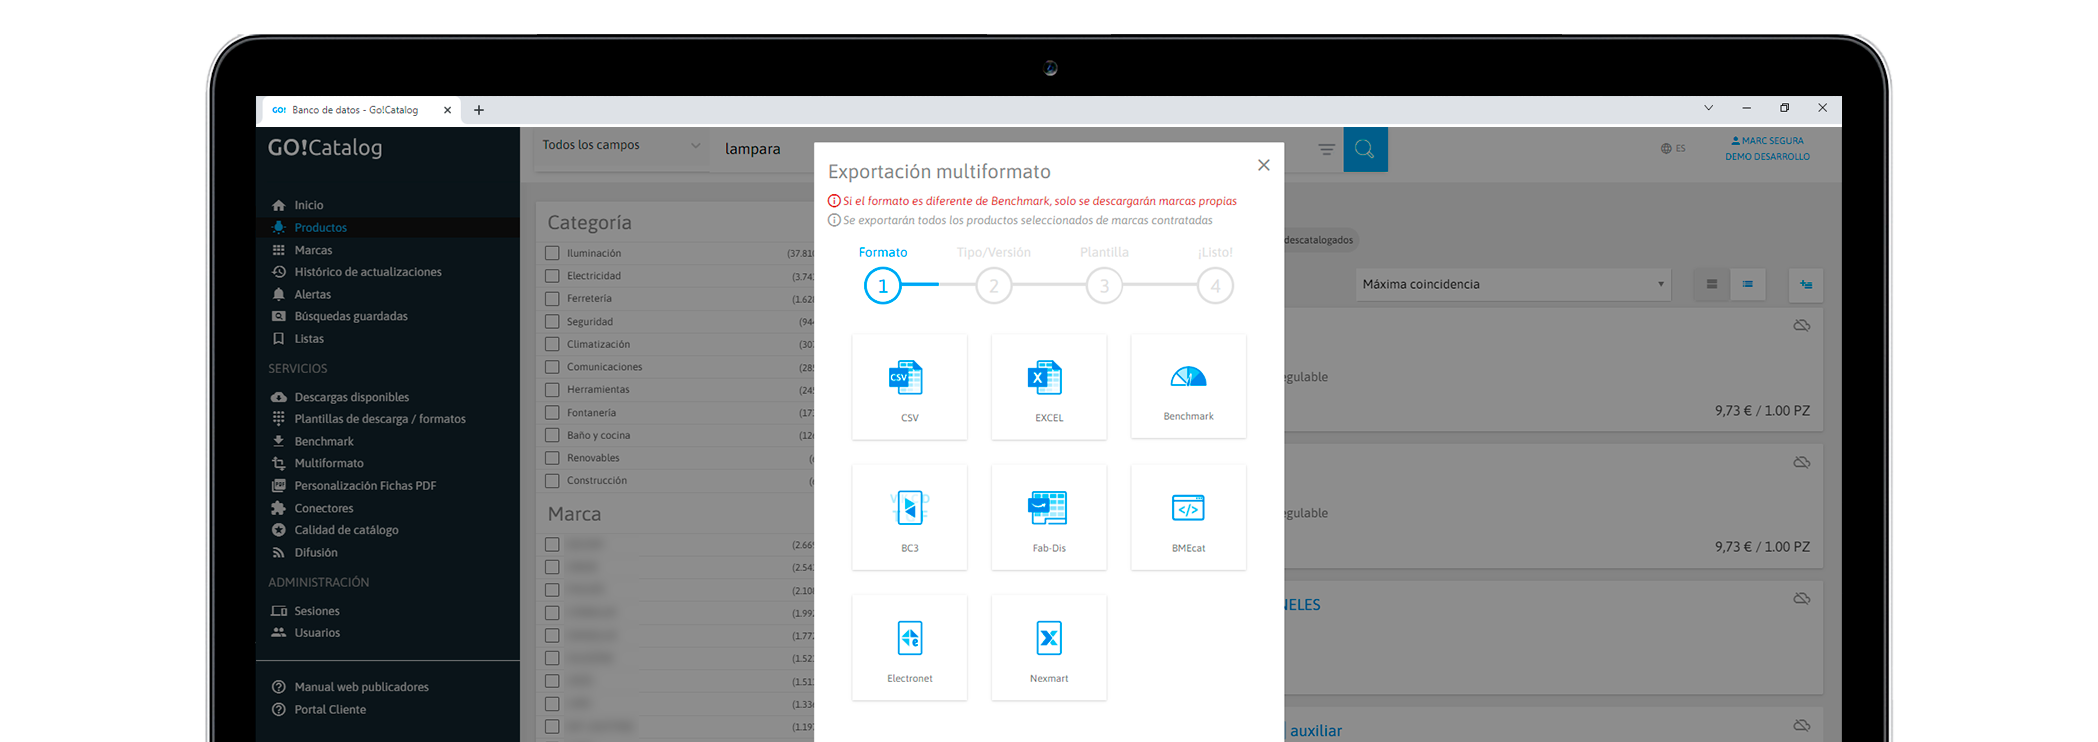Image resolution: width=2098 pixels, height=742 pixels.
Task: Open the search filter options icon
Action: [1326, 149]
